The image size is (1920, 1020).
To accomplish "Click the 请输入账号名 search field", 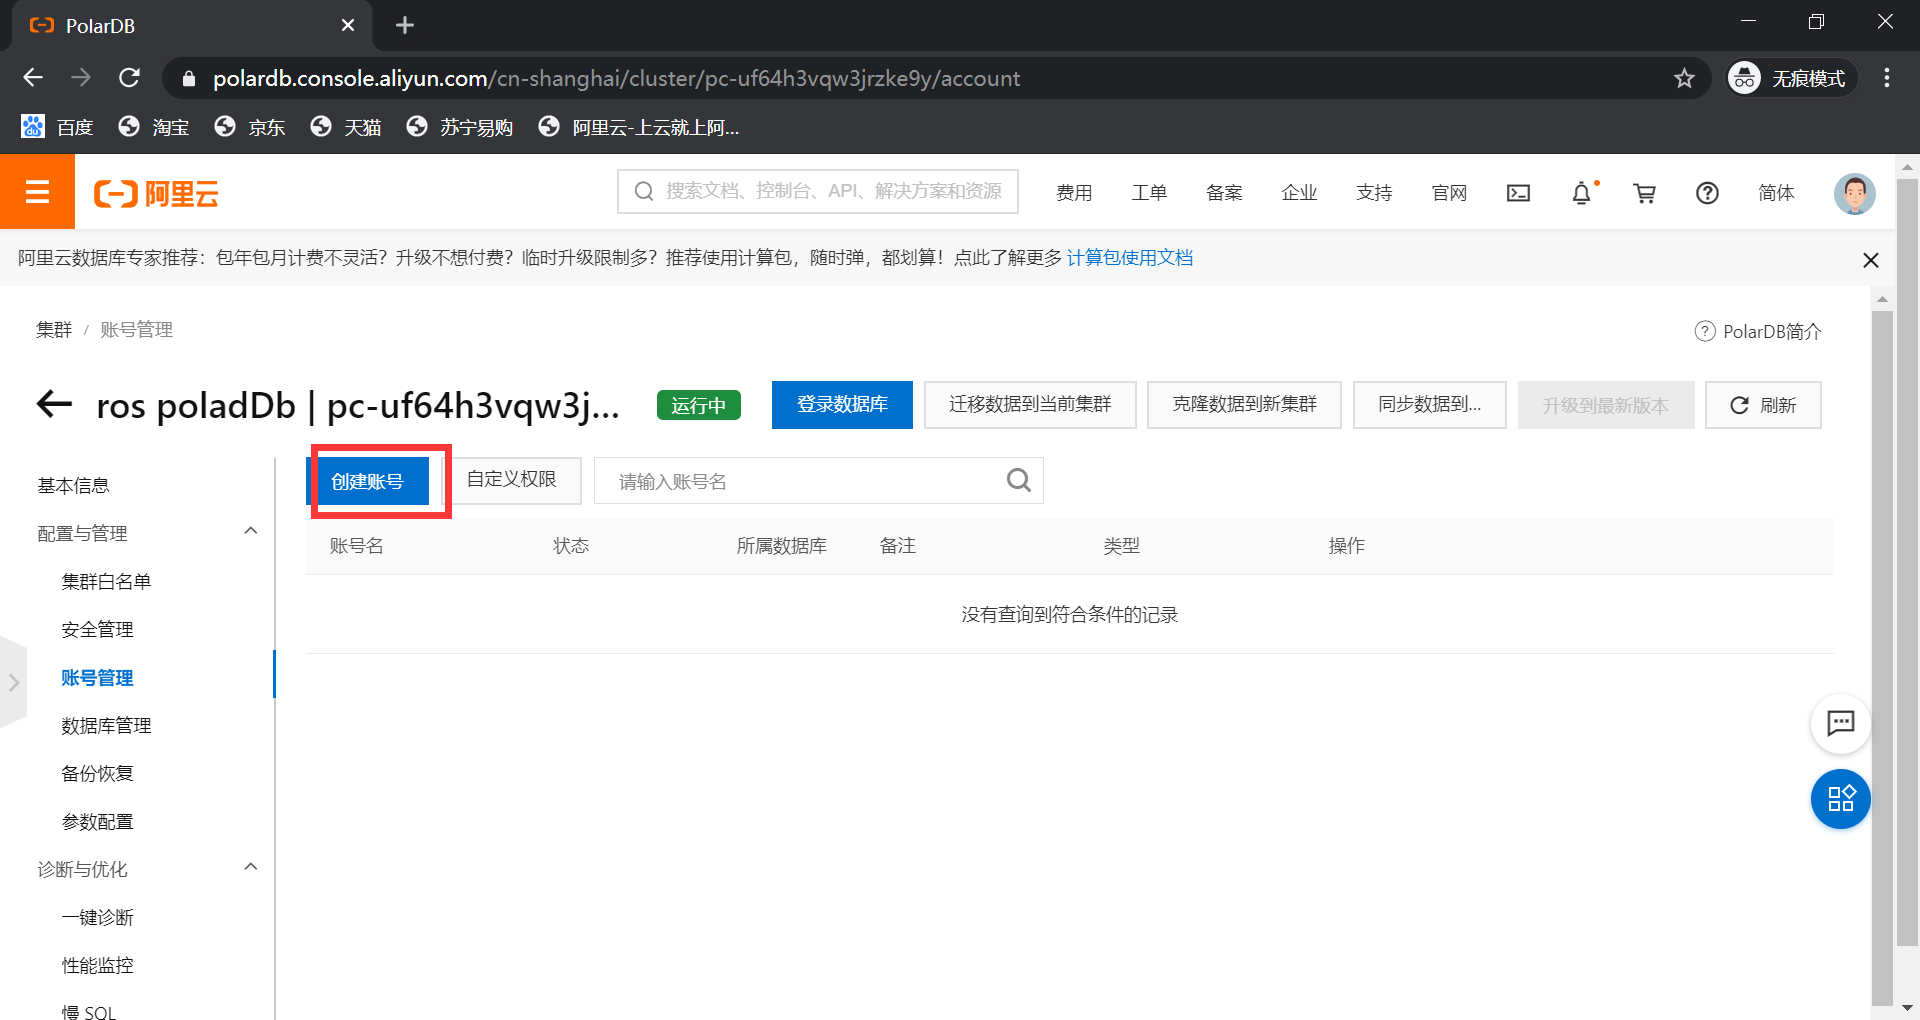I will point(819,481).
